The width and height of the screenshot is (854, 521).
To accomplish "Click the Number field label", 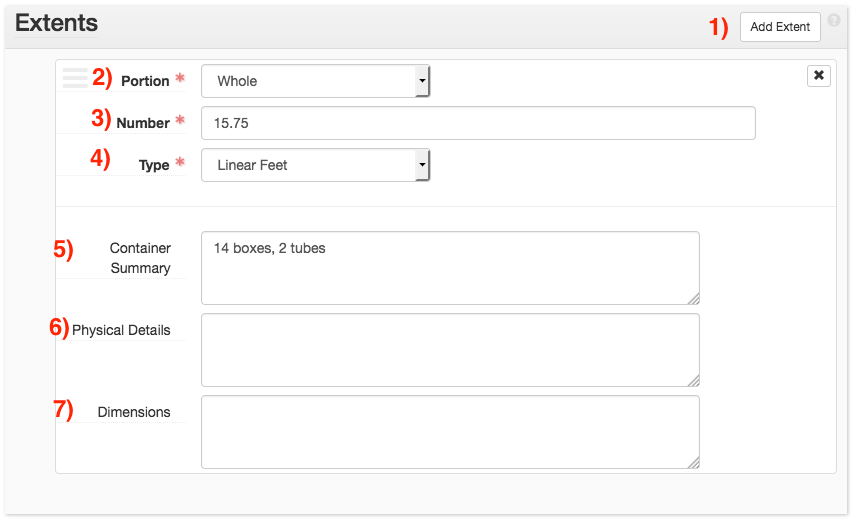I will point(143,123).
